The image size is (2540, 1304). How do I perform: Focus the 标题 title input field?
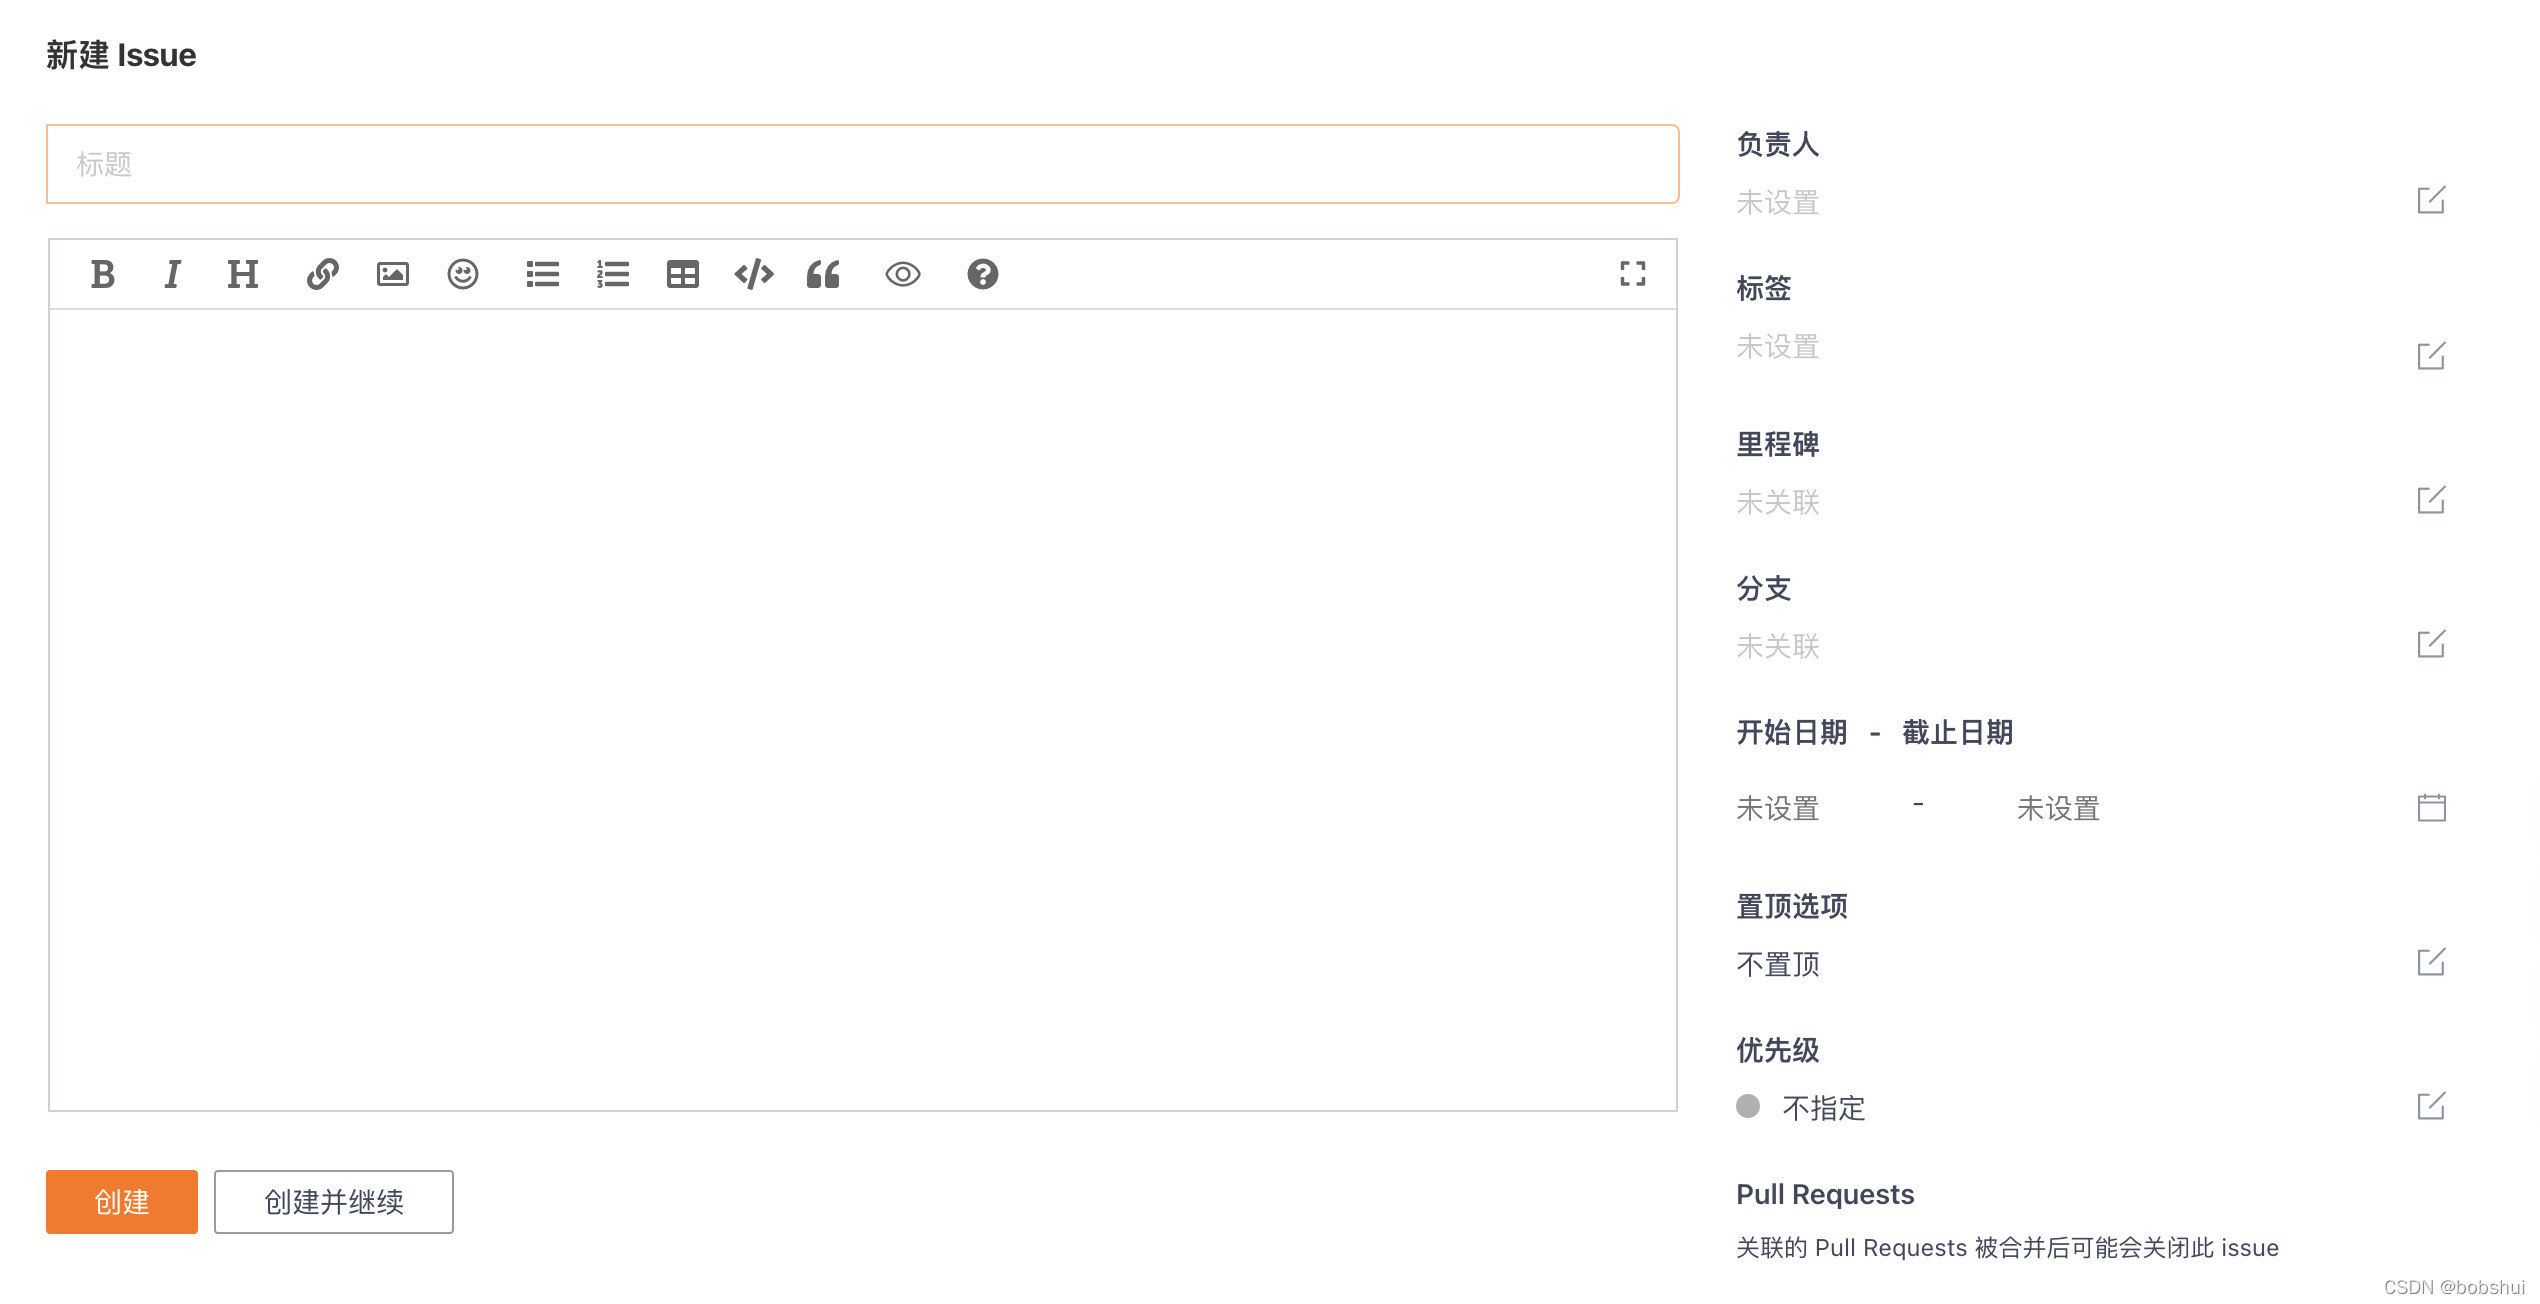point(862,164)
